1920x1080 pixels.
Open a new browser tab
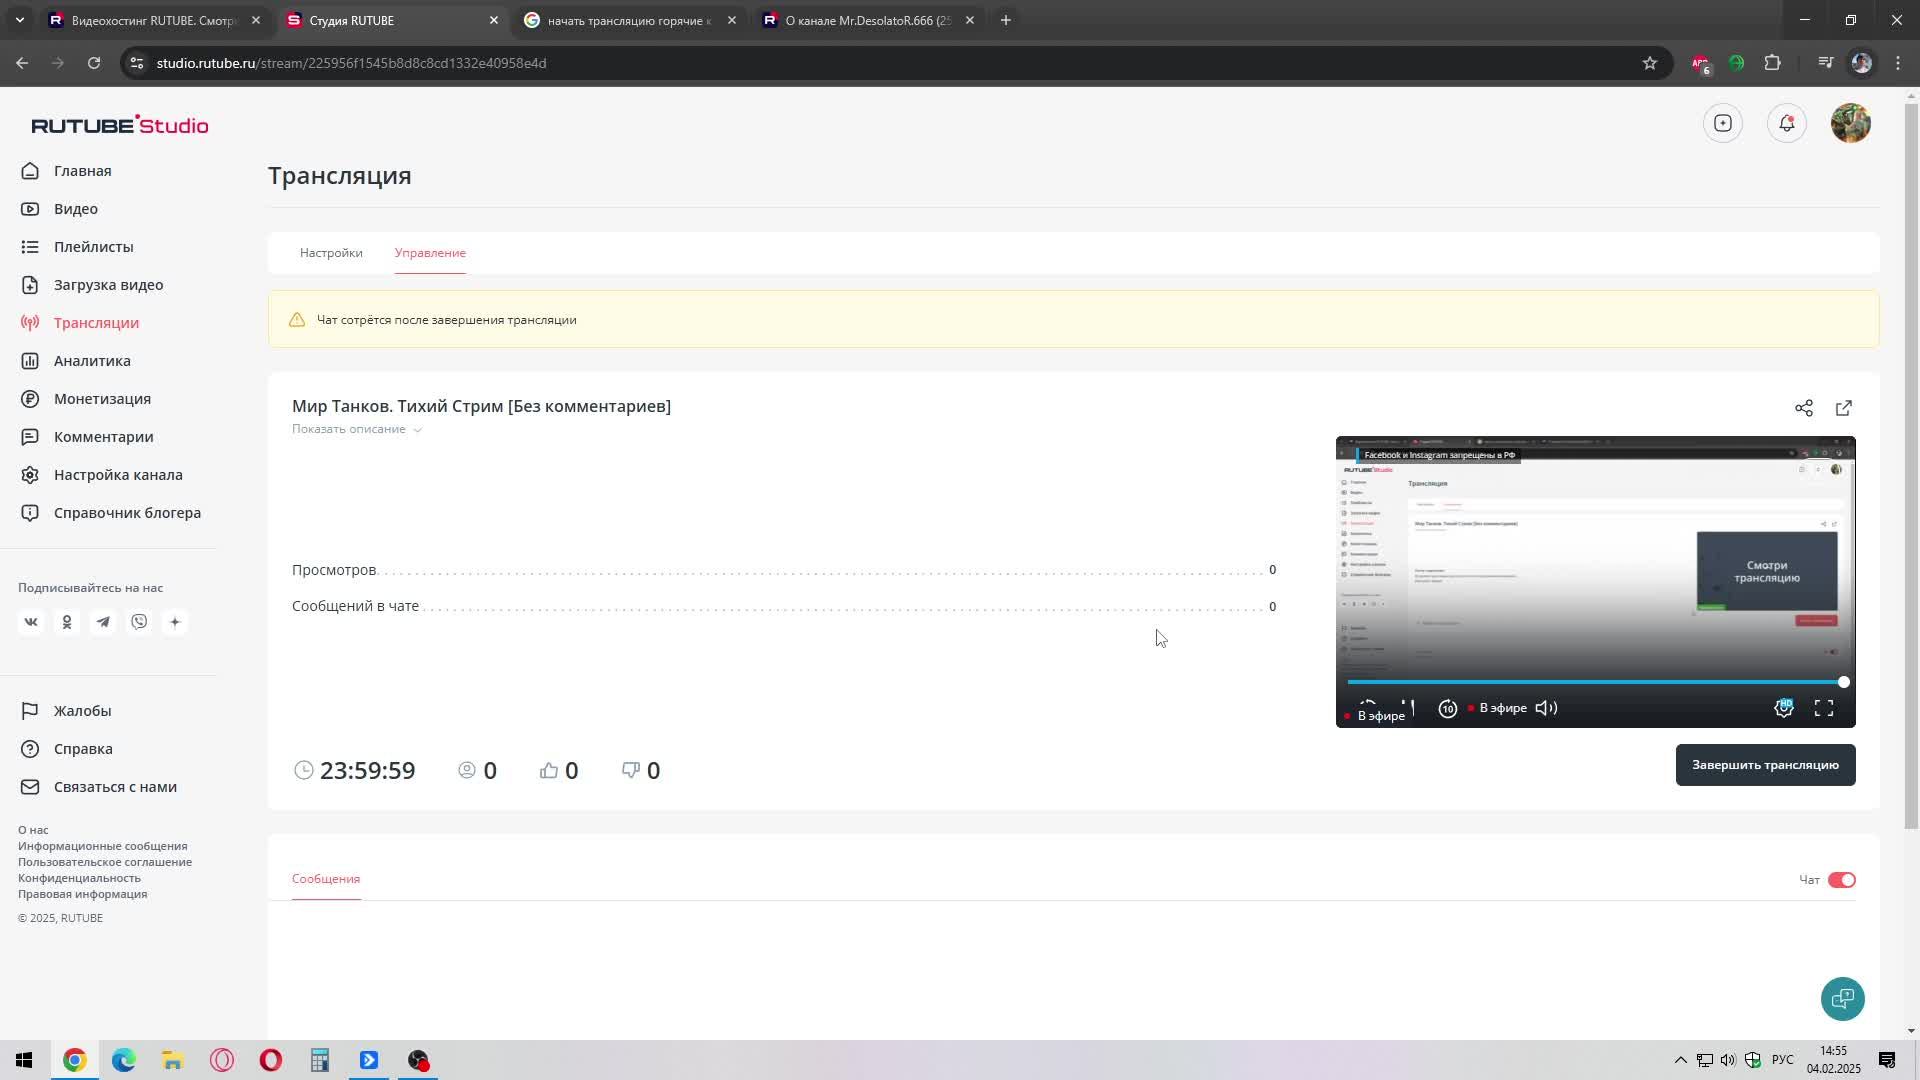point(1006,20)
